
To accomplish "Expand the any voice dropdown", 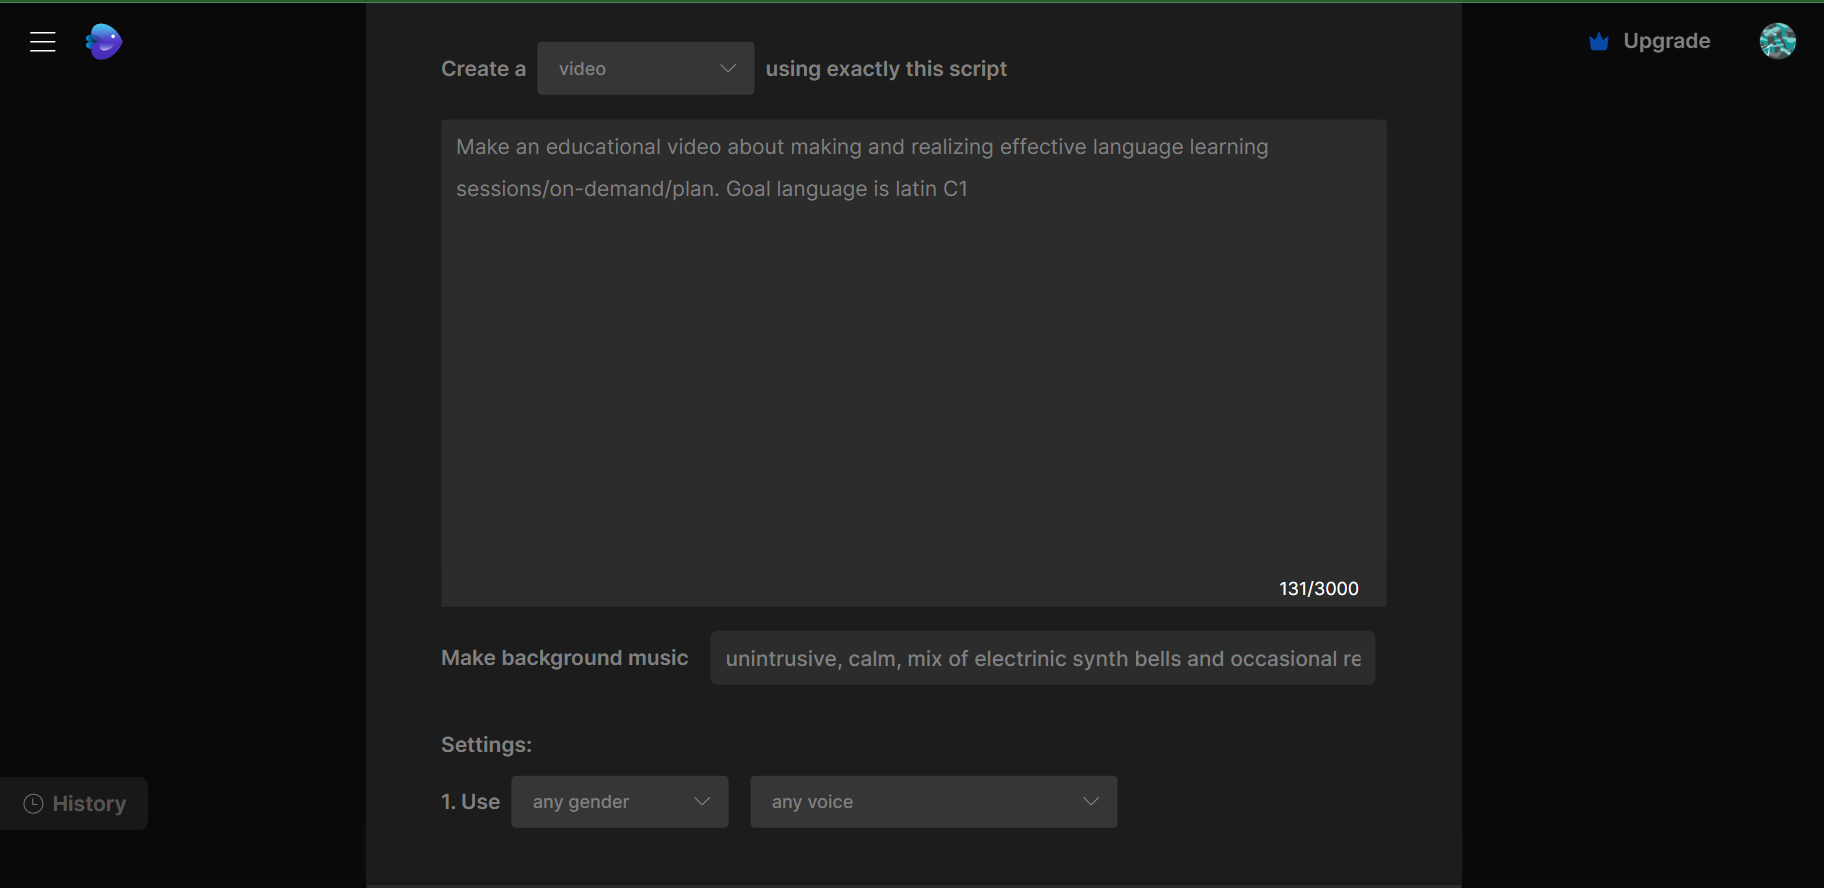I will coord(934,802).
